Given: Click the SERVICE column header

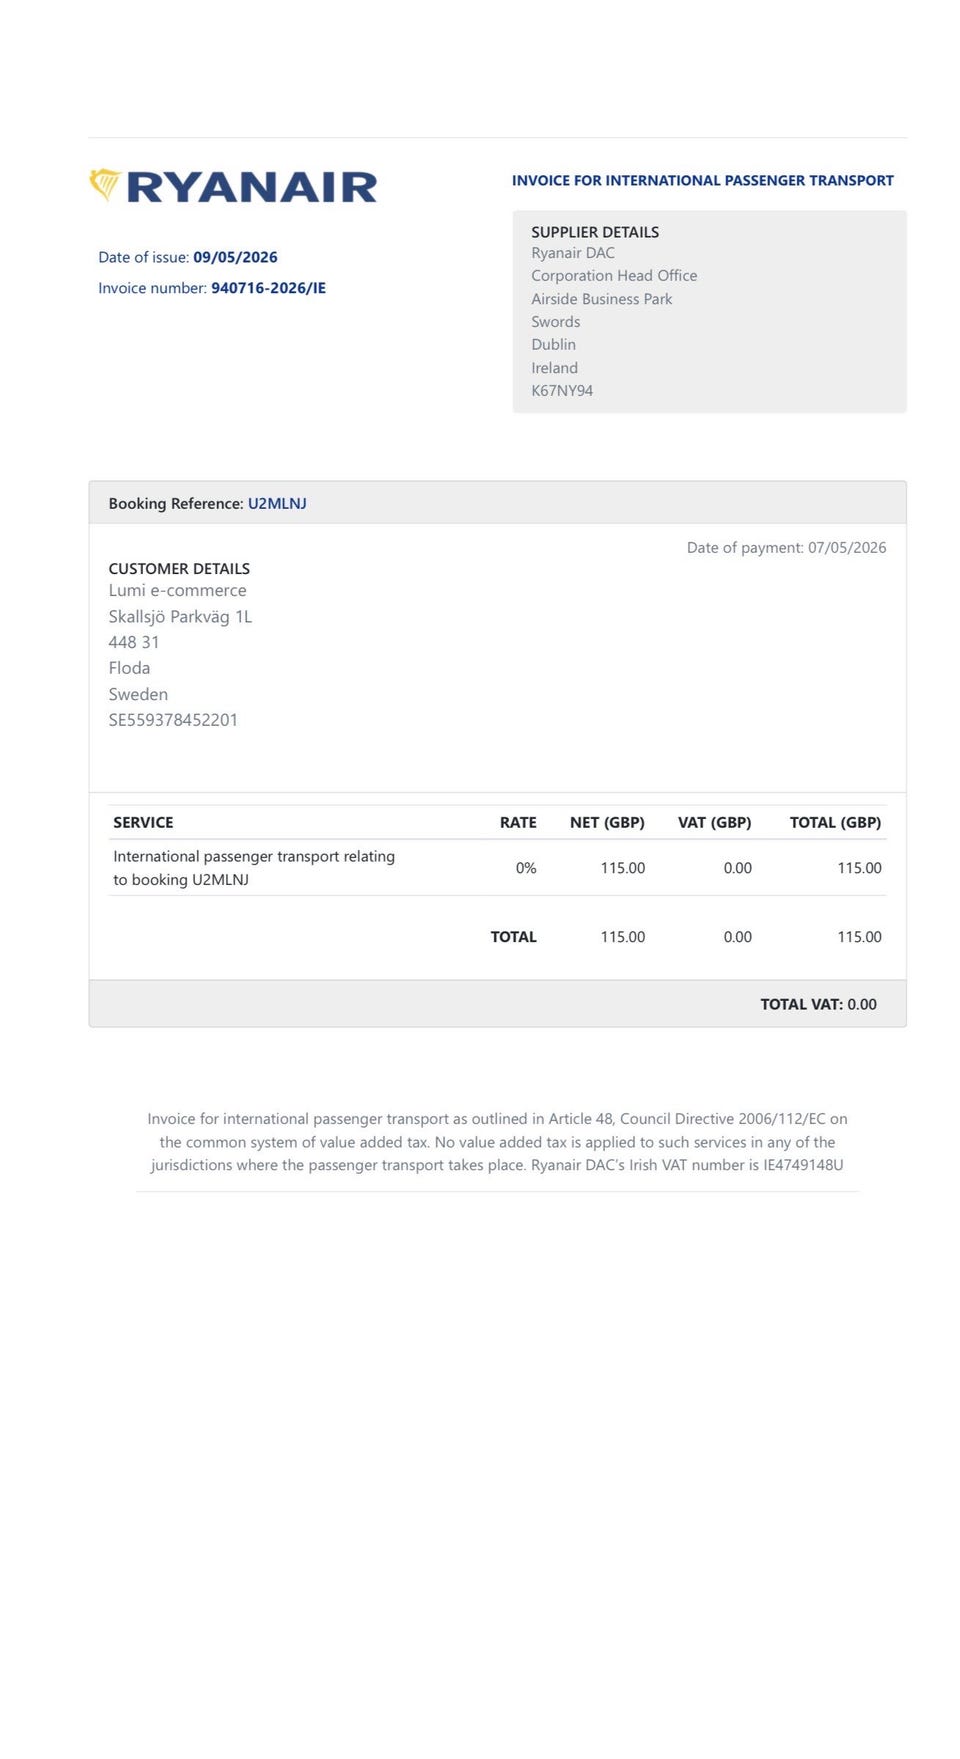Looking at the screenshot, I should 143,823.
